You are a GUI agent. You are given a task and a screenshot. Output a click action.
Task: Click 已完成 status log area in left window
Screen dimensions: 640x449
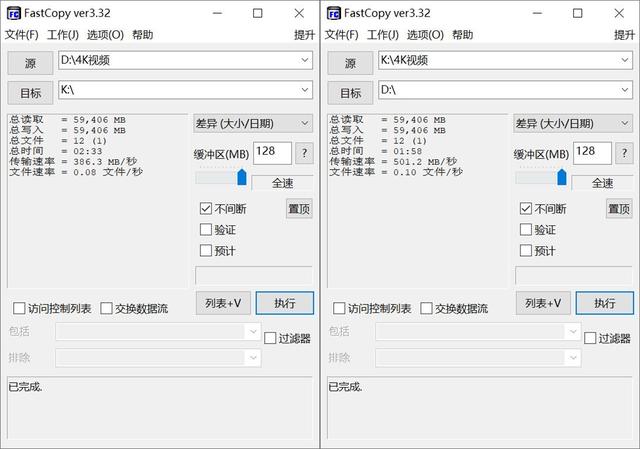pos(160,408)
